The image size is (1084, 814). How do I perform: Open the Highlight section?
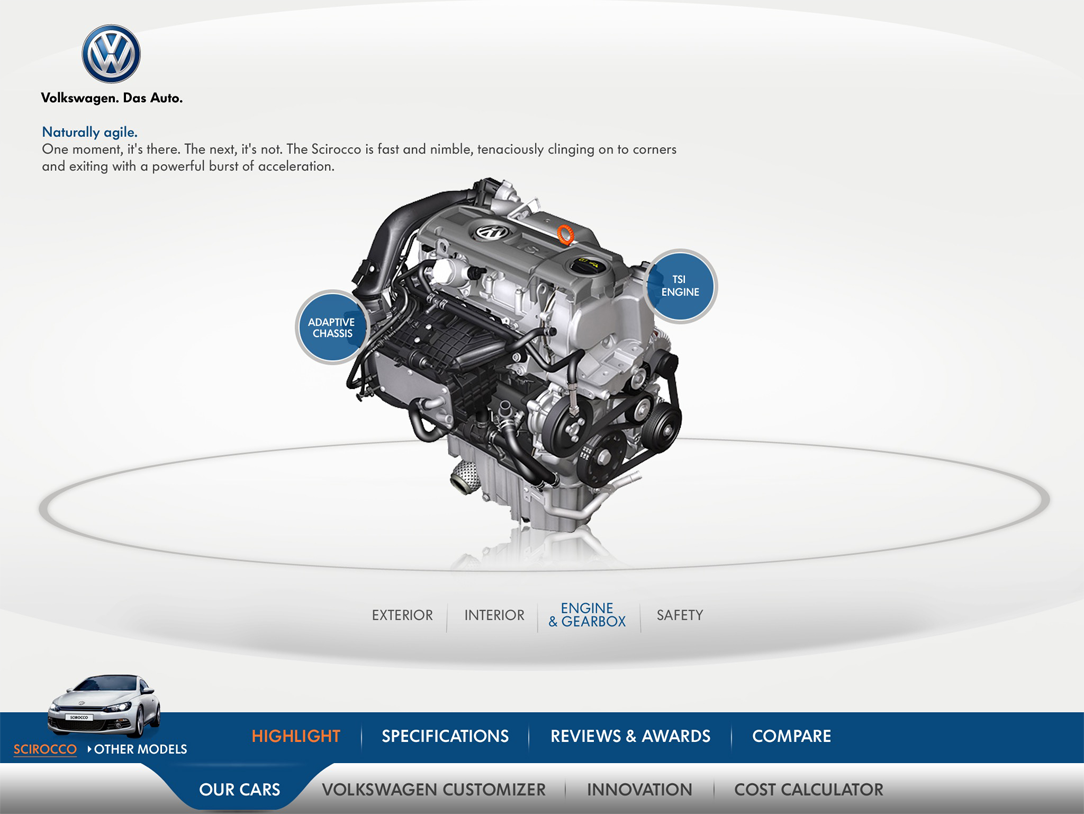pos(296,736)
